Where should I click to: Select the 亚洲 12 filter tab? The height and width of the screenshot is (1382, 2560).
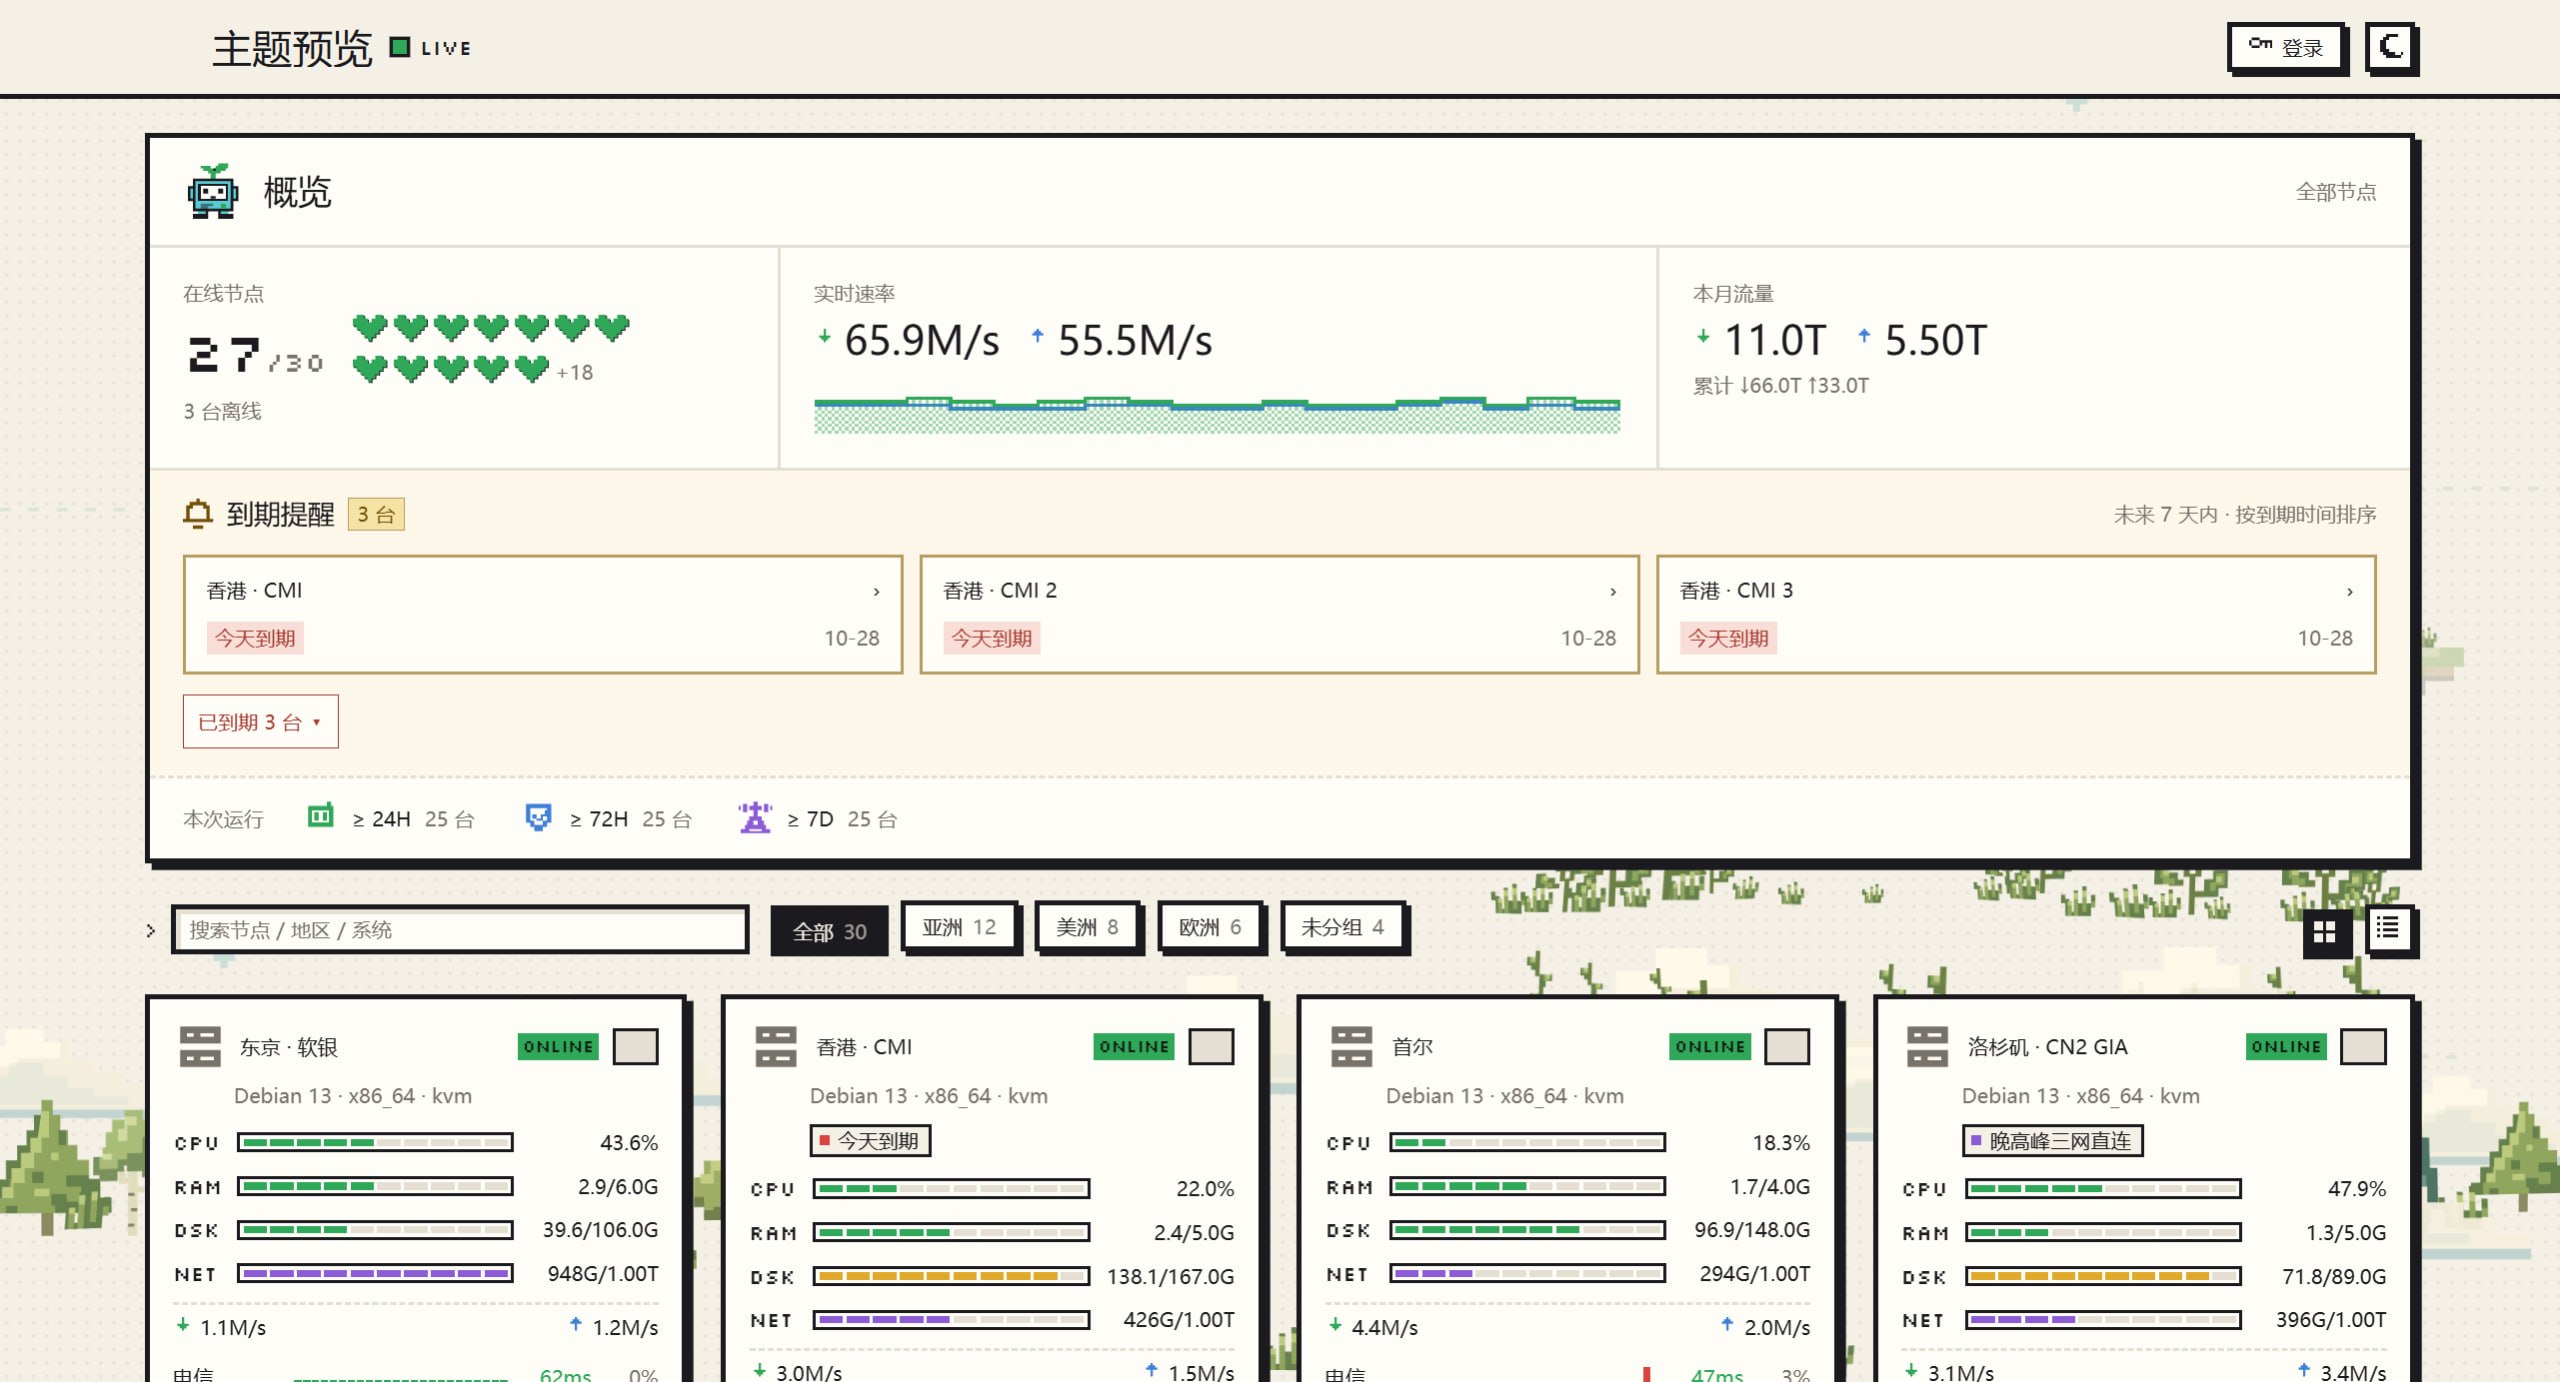(959, 927)
